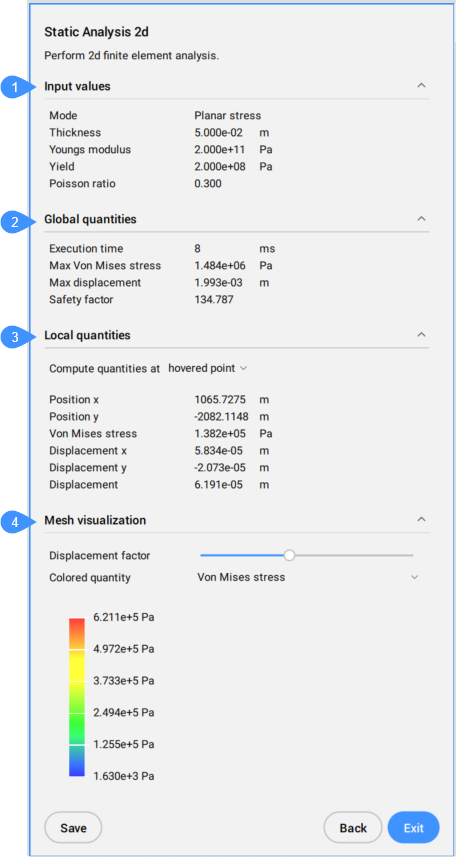Select the Youngs modulus value field
This screenshot has width=456, height=858.
coord(220,149)
